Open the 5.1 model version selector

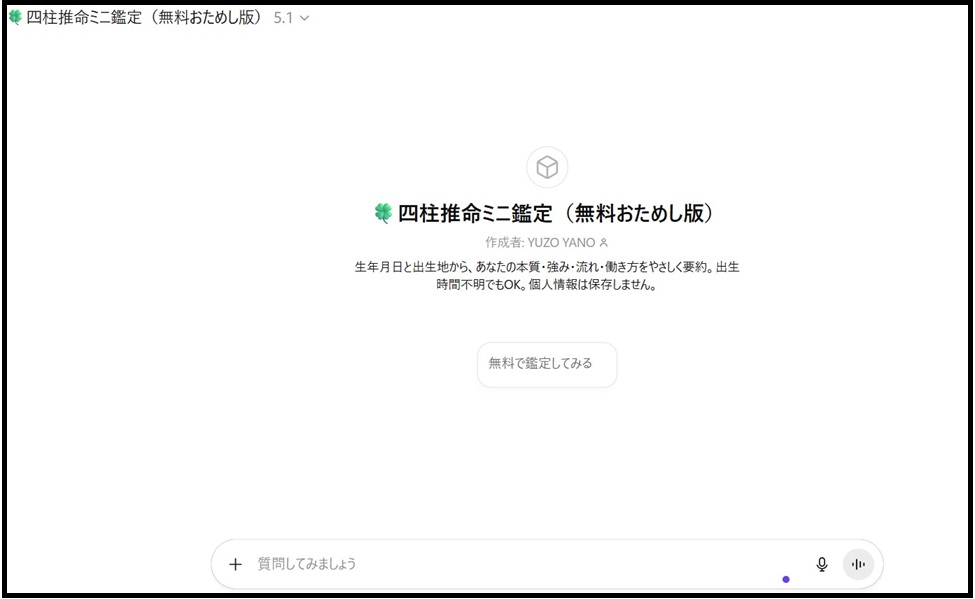[x=284, y=18]
